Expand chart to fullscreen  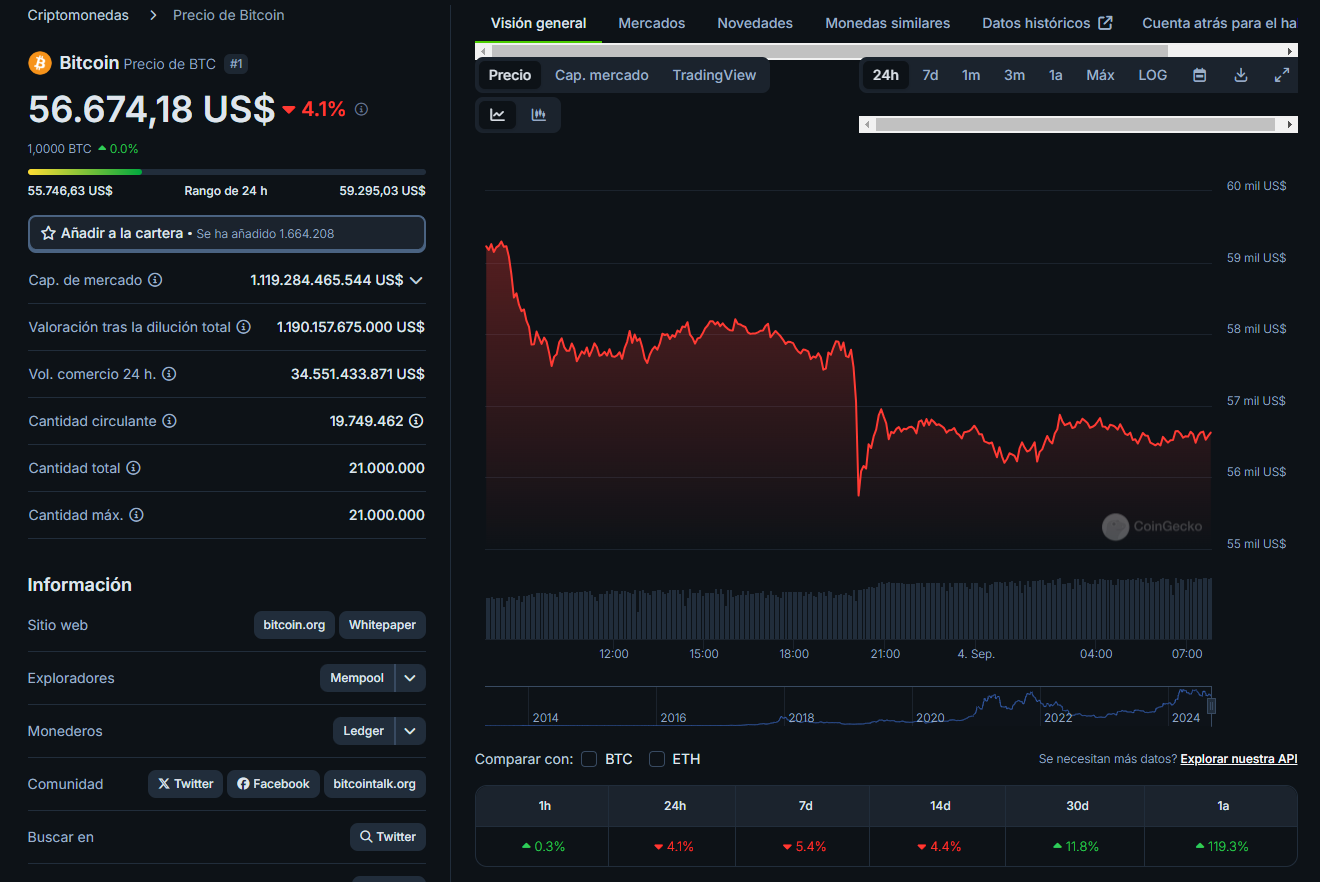(1282, 75)
